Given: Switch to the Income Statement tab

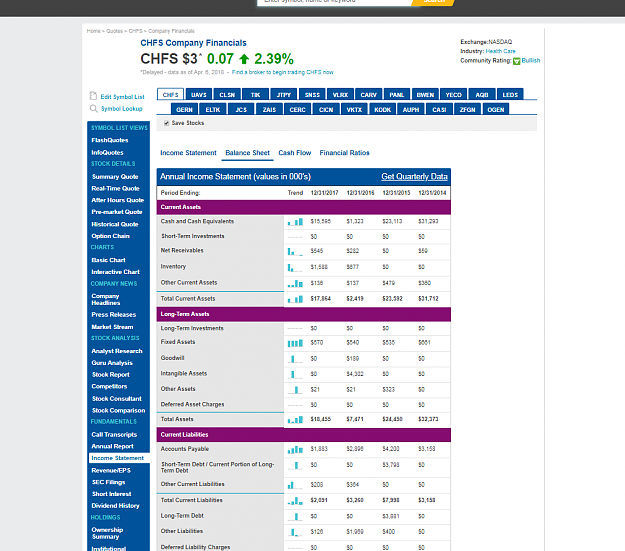Looking at the screenshot, I should (x=188, y=153).
